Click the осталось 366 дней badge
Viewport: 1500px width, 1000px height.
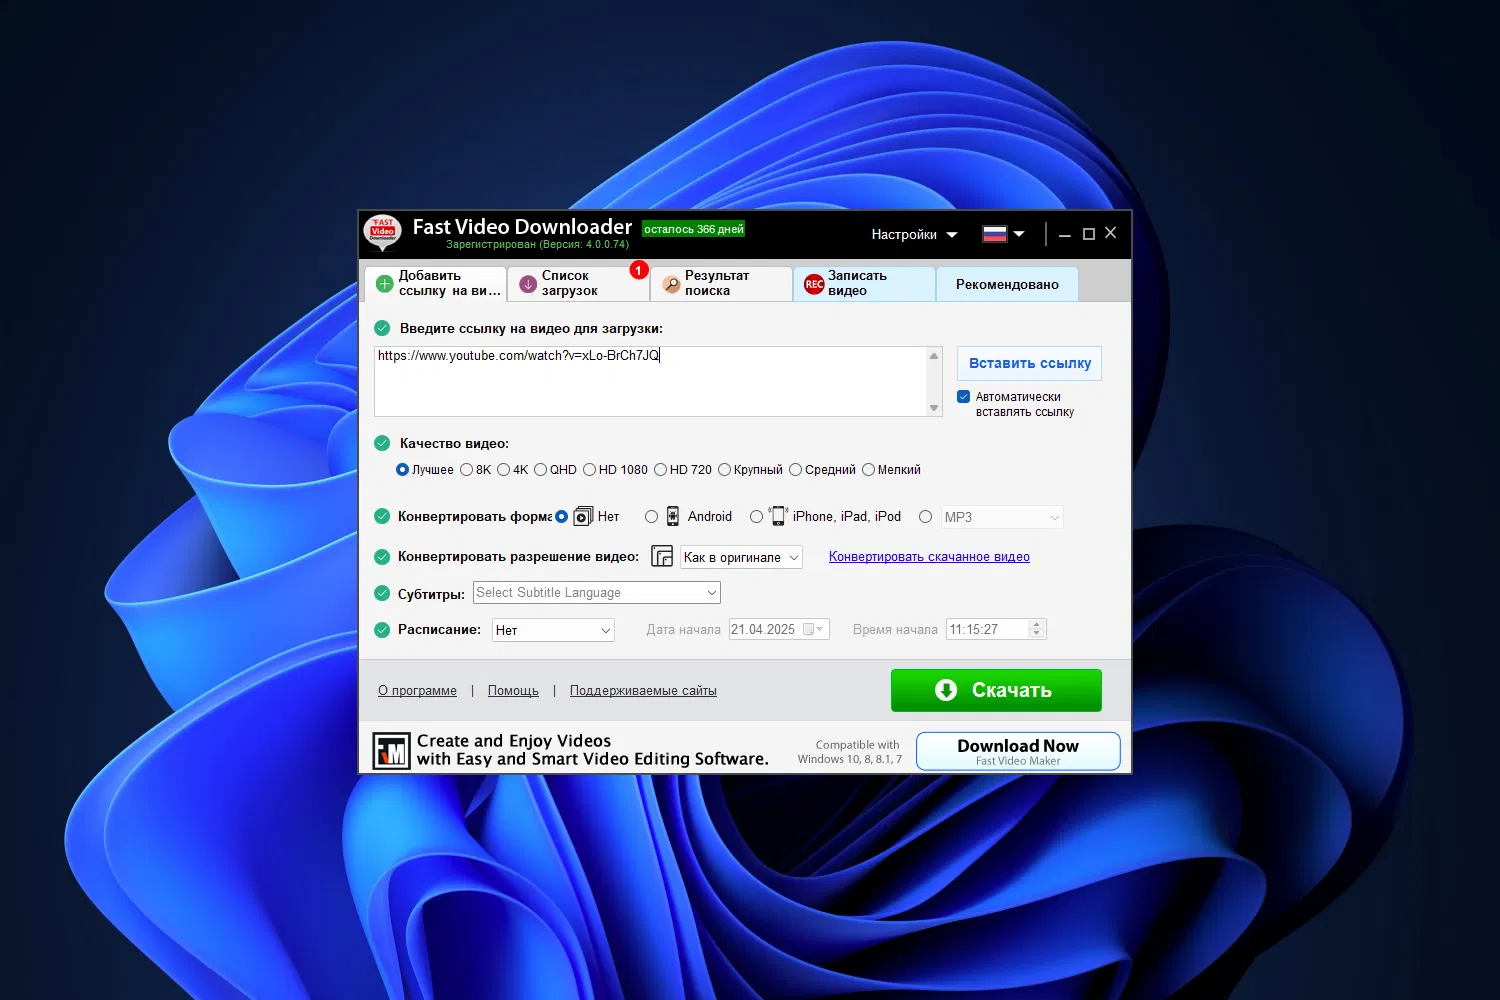coord(694,229)
